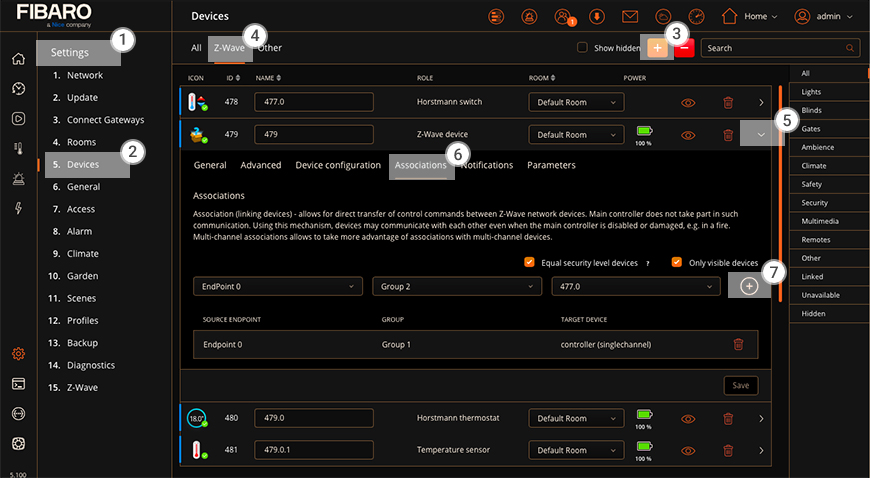Screen dimensions: 870x478
Task: Toggle visibility eye for Horstmann thermostat
Action: (688, 419)
